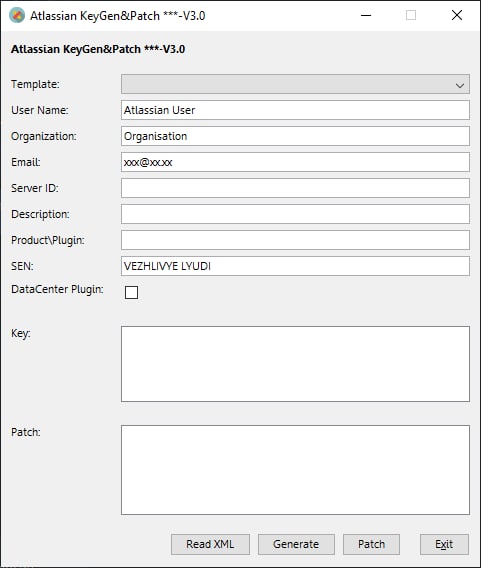Enable the DataCenter Plugin checkbox
Screen dimensions: 481x568
131,292
